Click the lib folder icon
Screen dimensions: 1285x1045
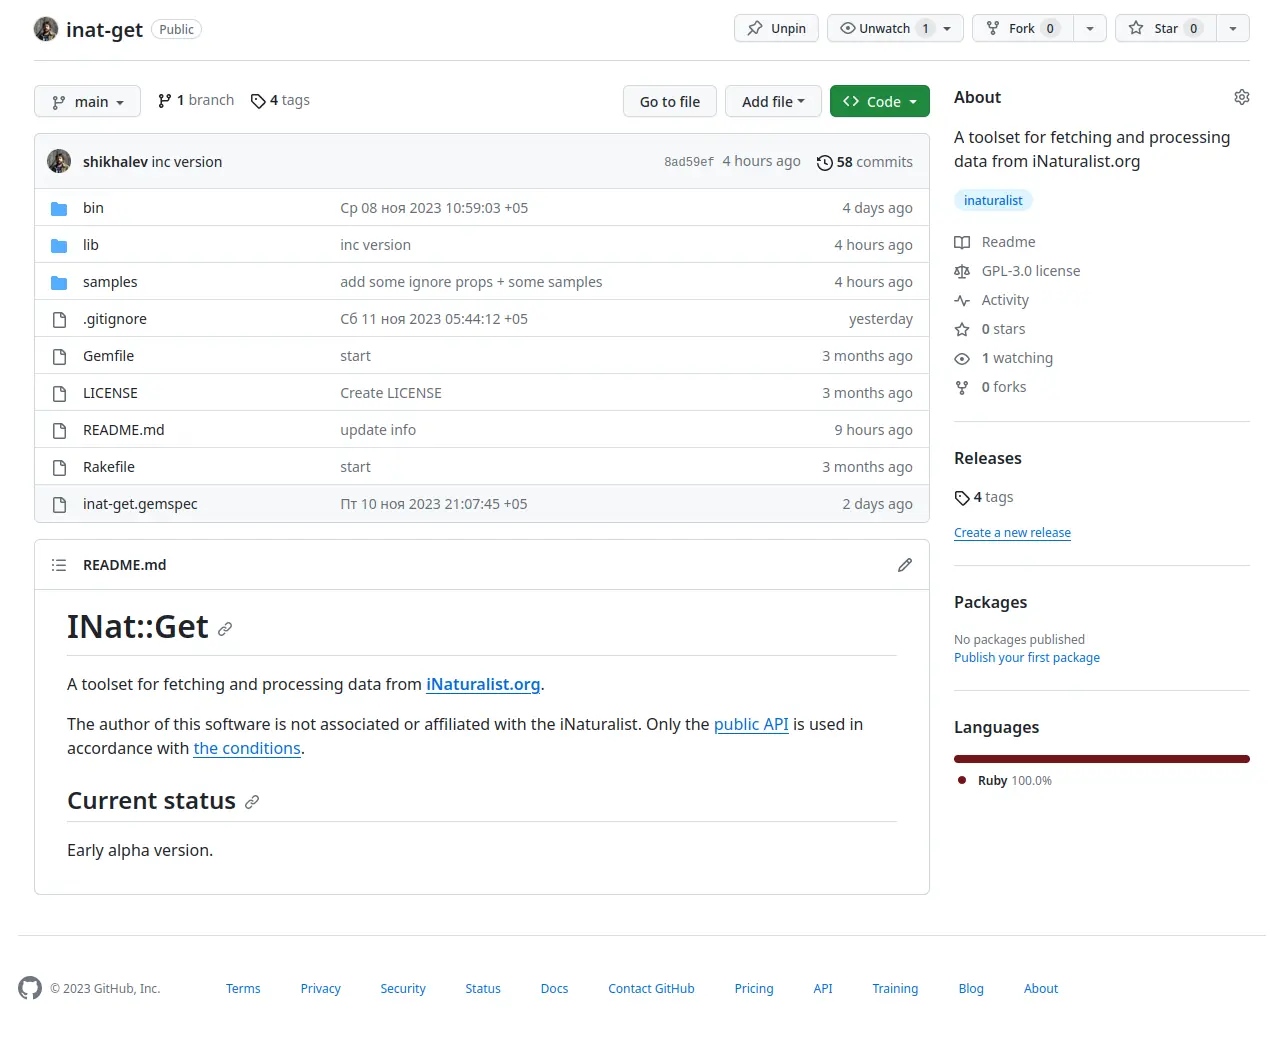[59, 245]
